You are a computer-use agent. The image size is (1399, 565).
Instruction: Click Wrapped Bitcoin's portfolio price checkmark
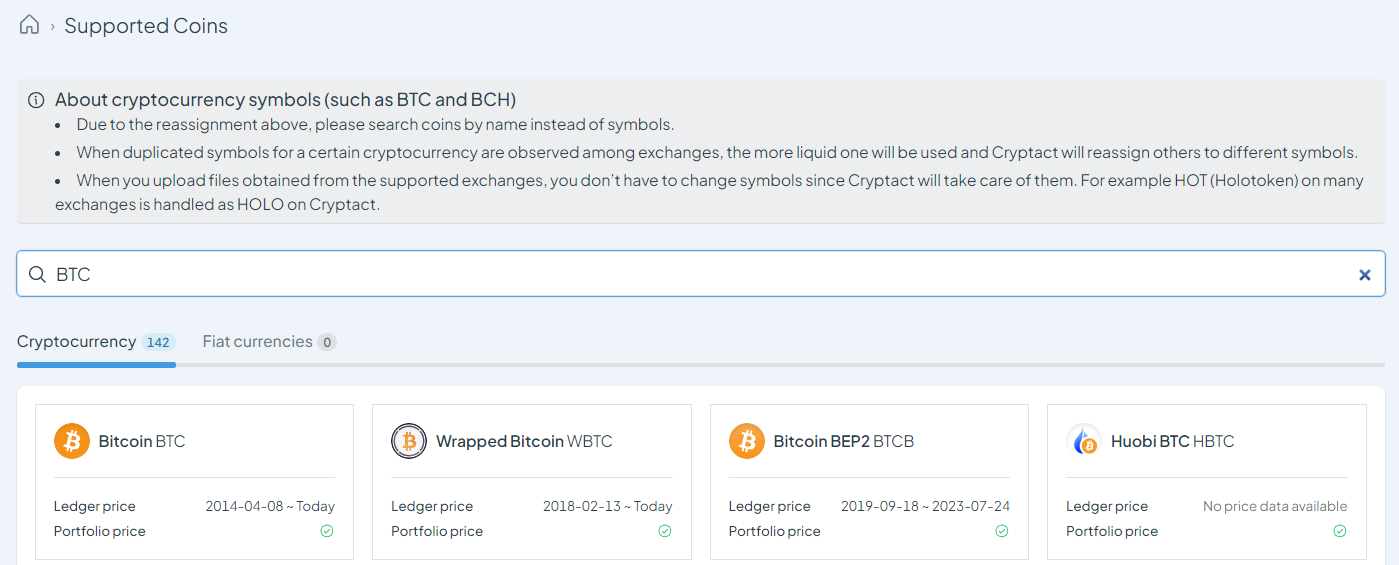pyautogui.click(x=665, y=531)
